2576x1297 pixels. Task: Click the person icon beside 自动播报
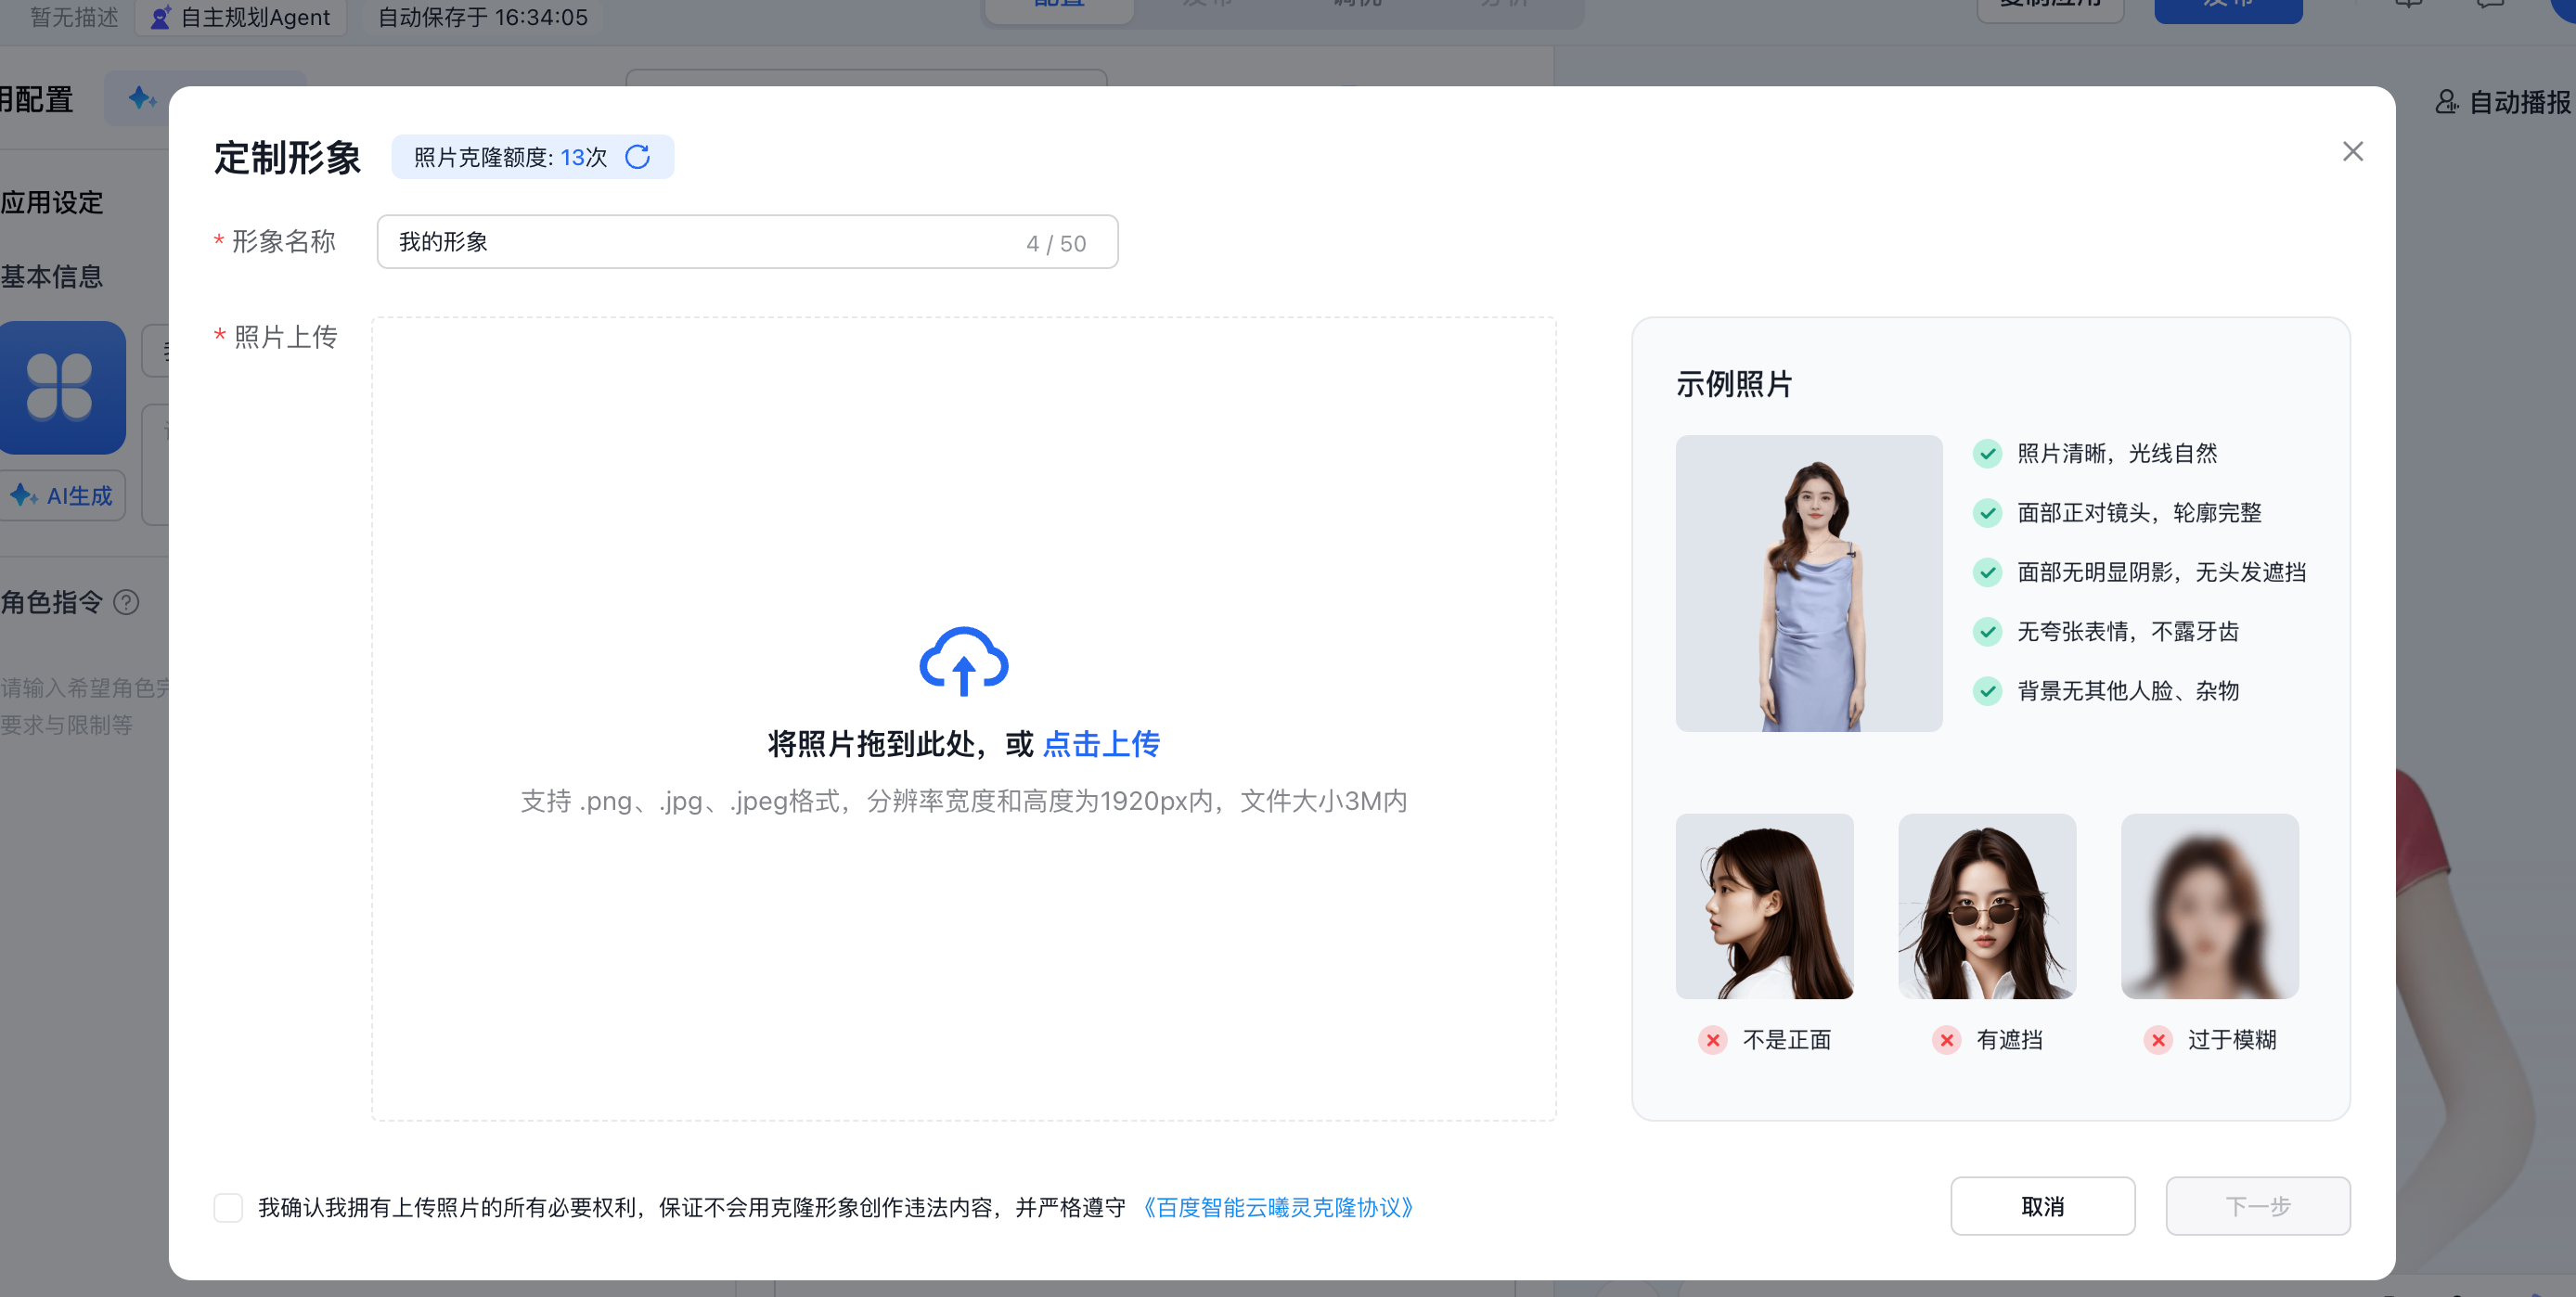coord(2446,102)
